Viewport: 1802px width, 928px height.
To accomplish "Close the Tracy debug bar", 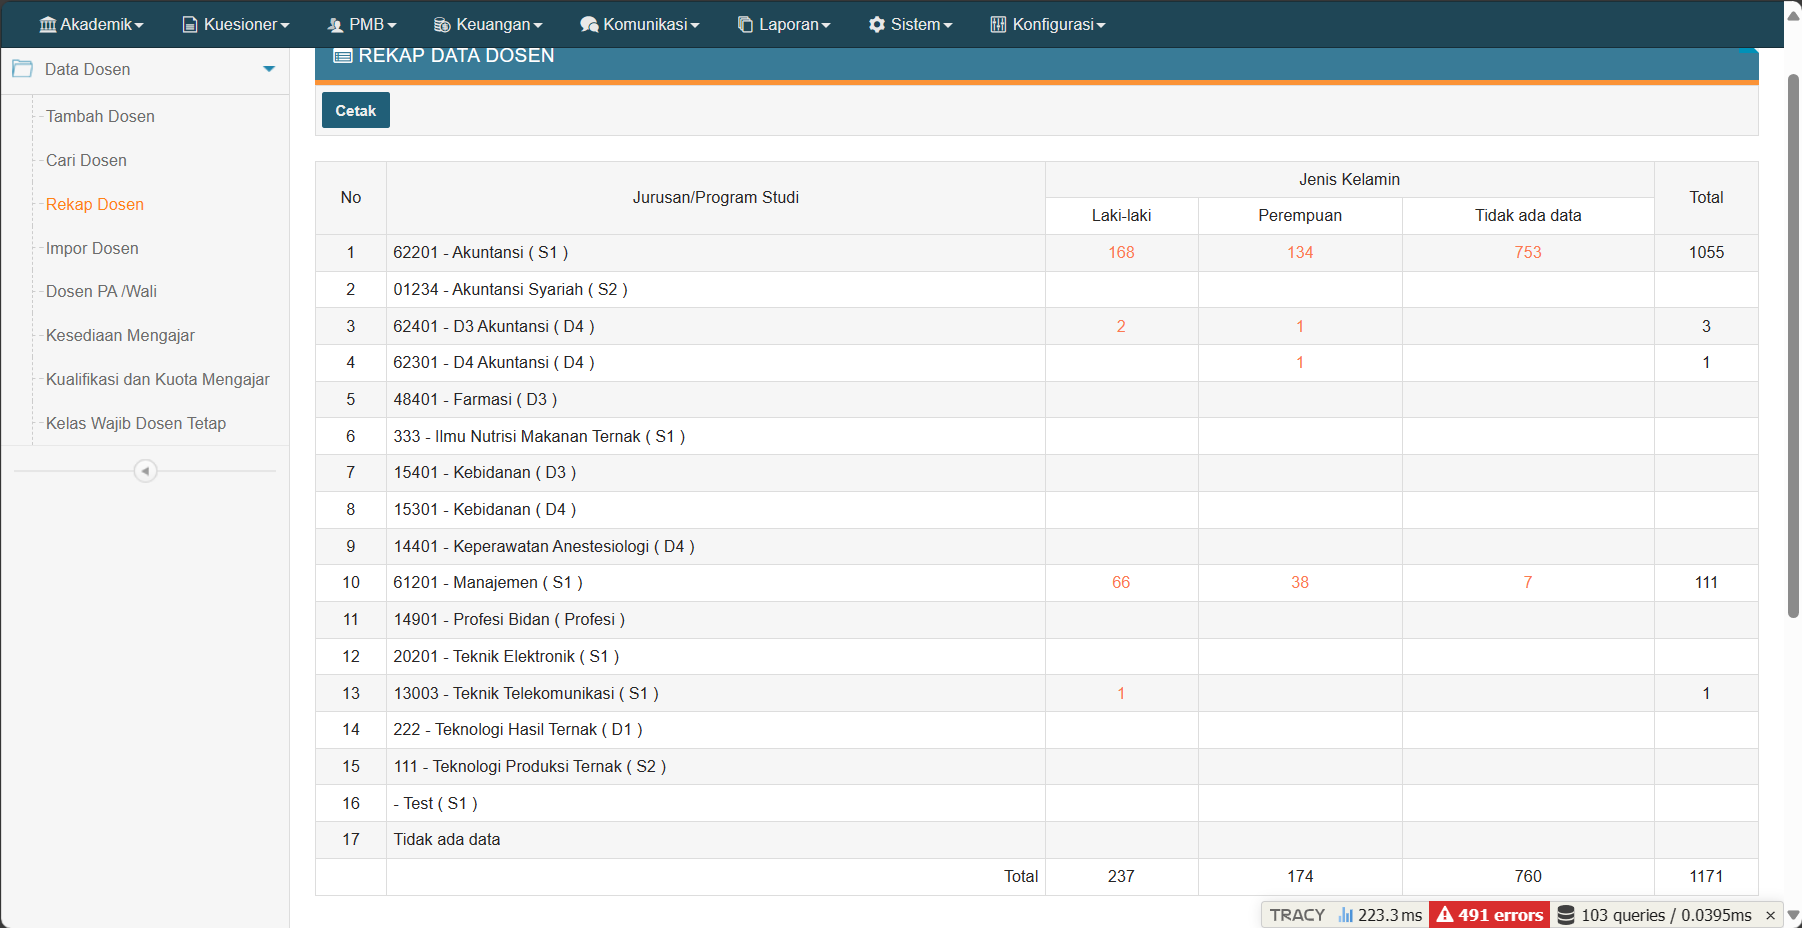I will [1770, 915].
